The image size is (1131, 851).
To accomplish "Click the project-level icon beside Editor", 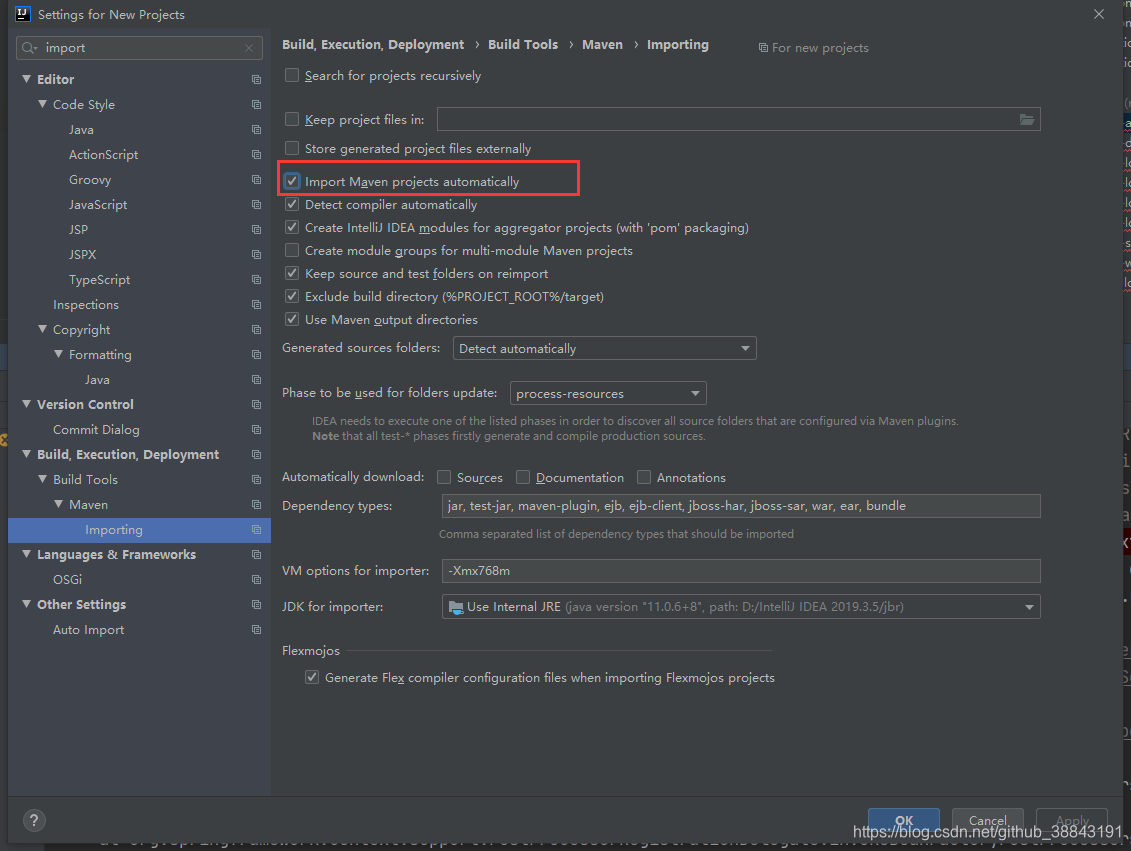I will point(256,79).
